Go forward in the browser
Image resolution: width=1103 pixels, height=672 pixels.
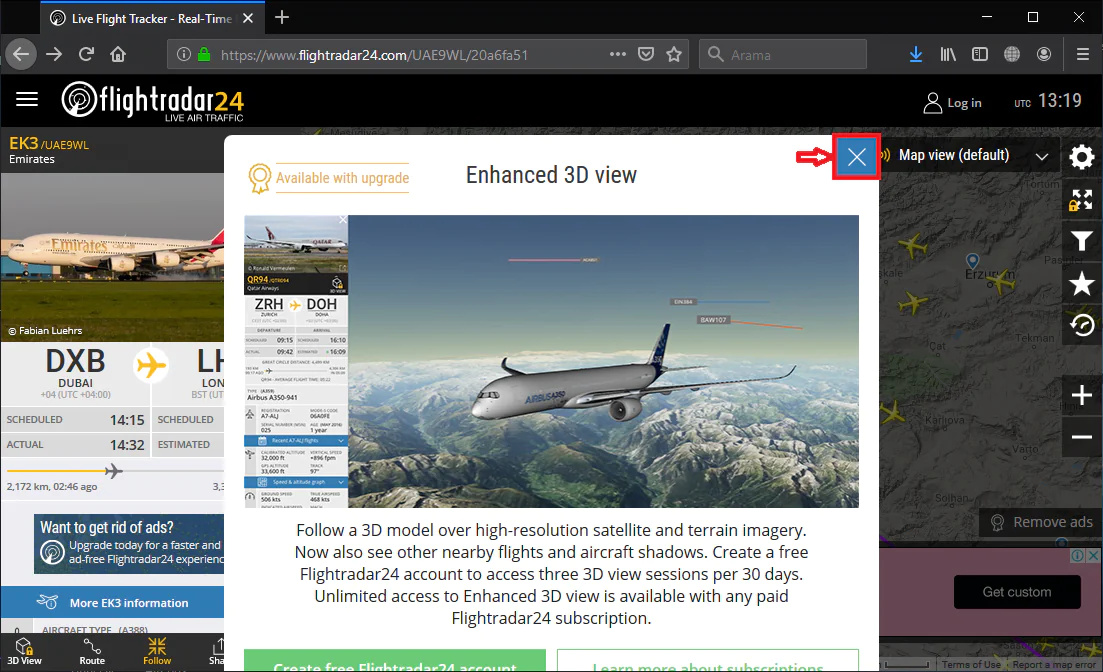click(54, 54)
